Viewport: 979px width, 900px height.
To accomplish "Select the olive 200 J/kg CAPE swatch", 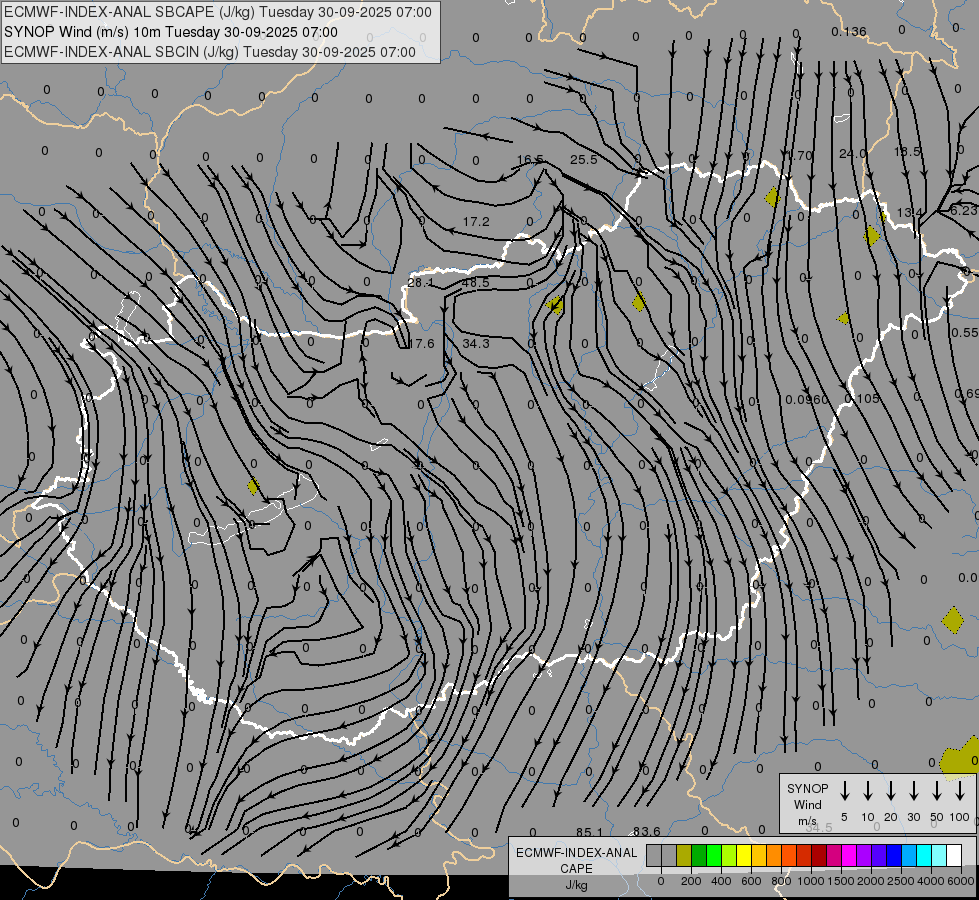I will [x=685, y=855].
